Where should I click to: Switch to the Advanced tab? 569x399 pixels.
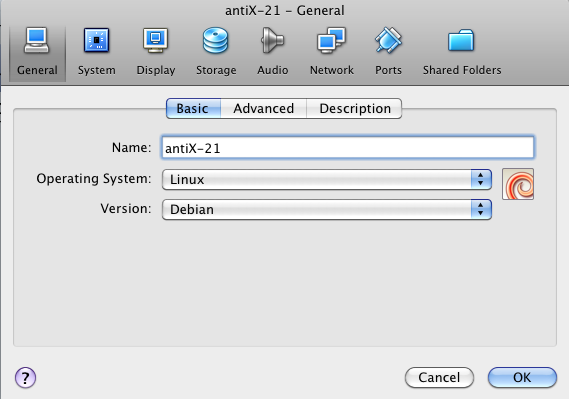[x=263, y=108]
